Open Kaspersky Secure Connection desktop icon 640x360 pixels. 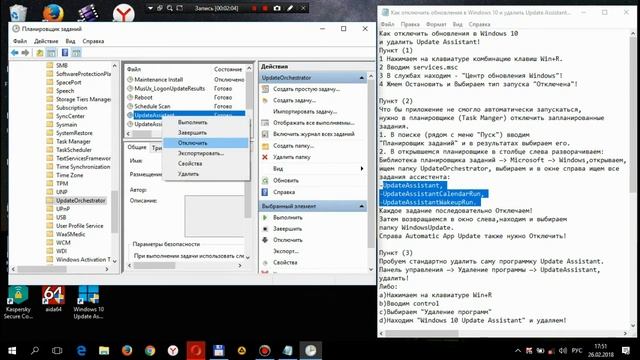click(18, 302)
